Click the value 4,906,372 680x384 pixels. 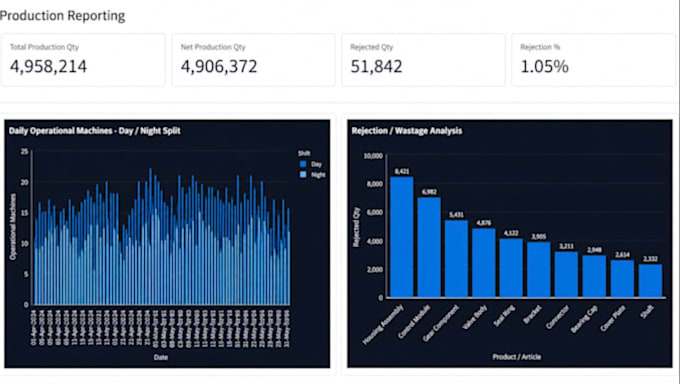219,66
